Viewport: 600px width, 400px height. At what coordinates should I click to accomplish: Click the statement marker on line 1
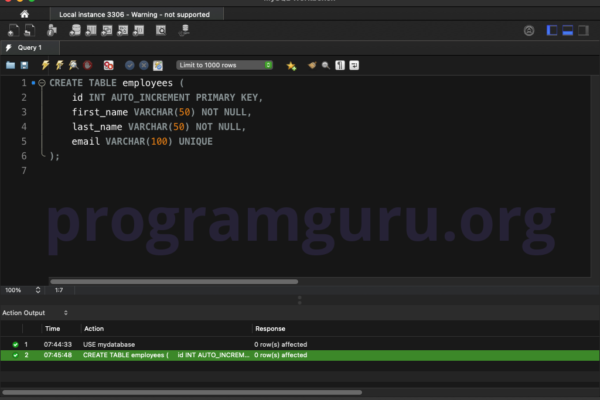click(33, 83)
